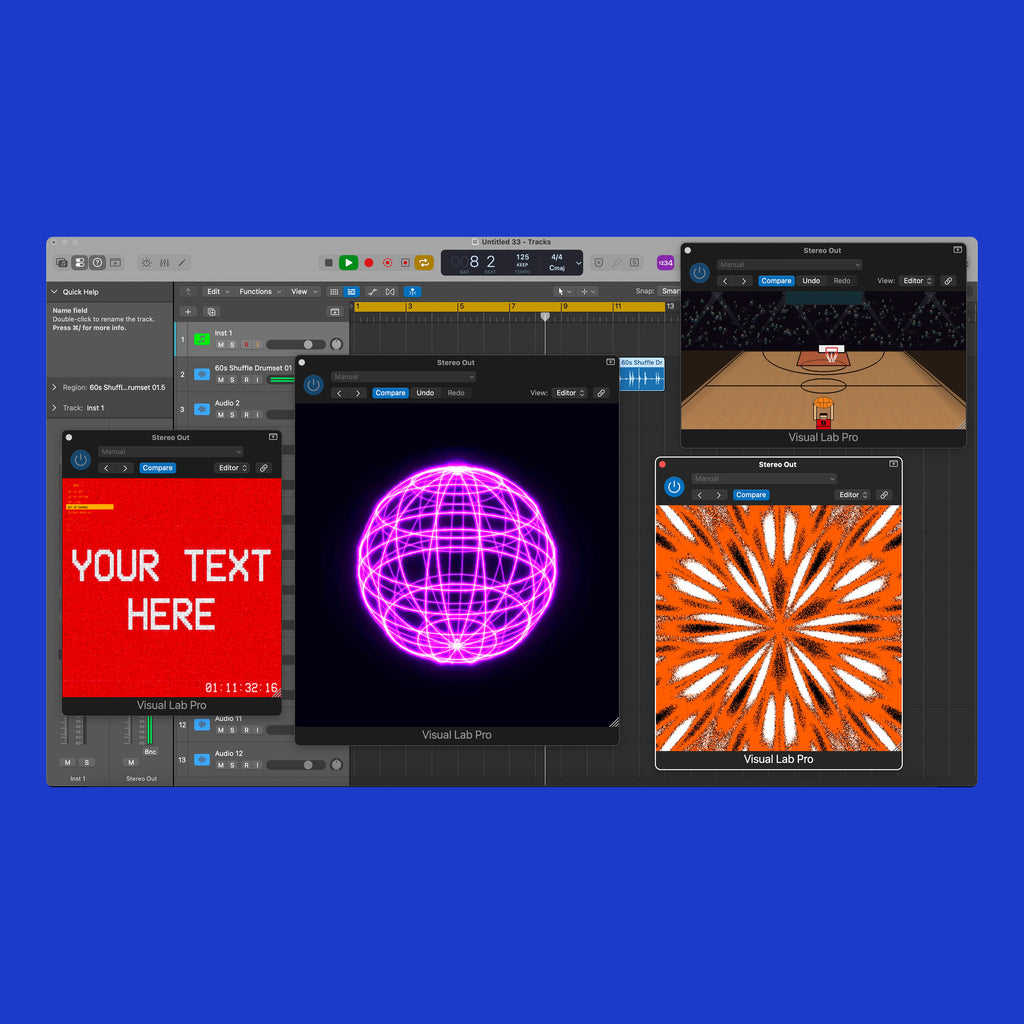1024x1024 pixels.
Task: Open Editor dropdown in red text window
Action: [232, 468]
